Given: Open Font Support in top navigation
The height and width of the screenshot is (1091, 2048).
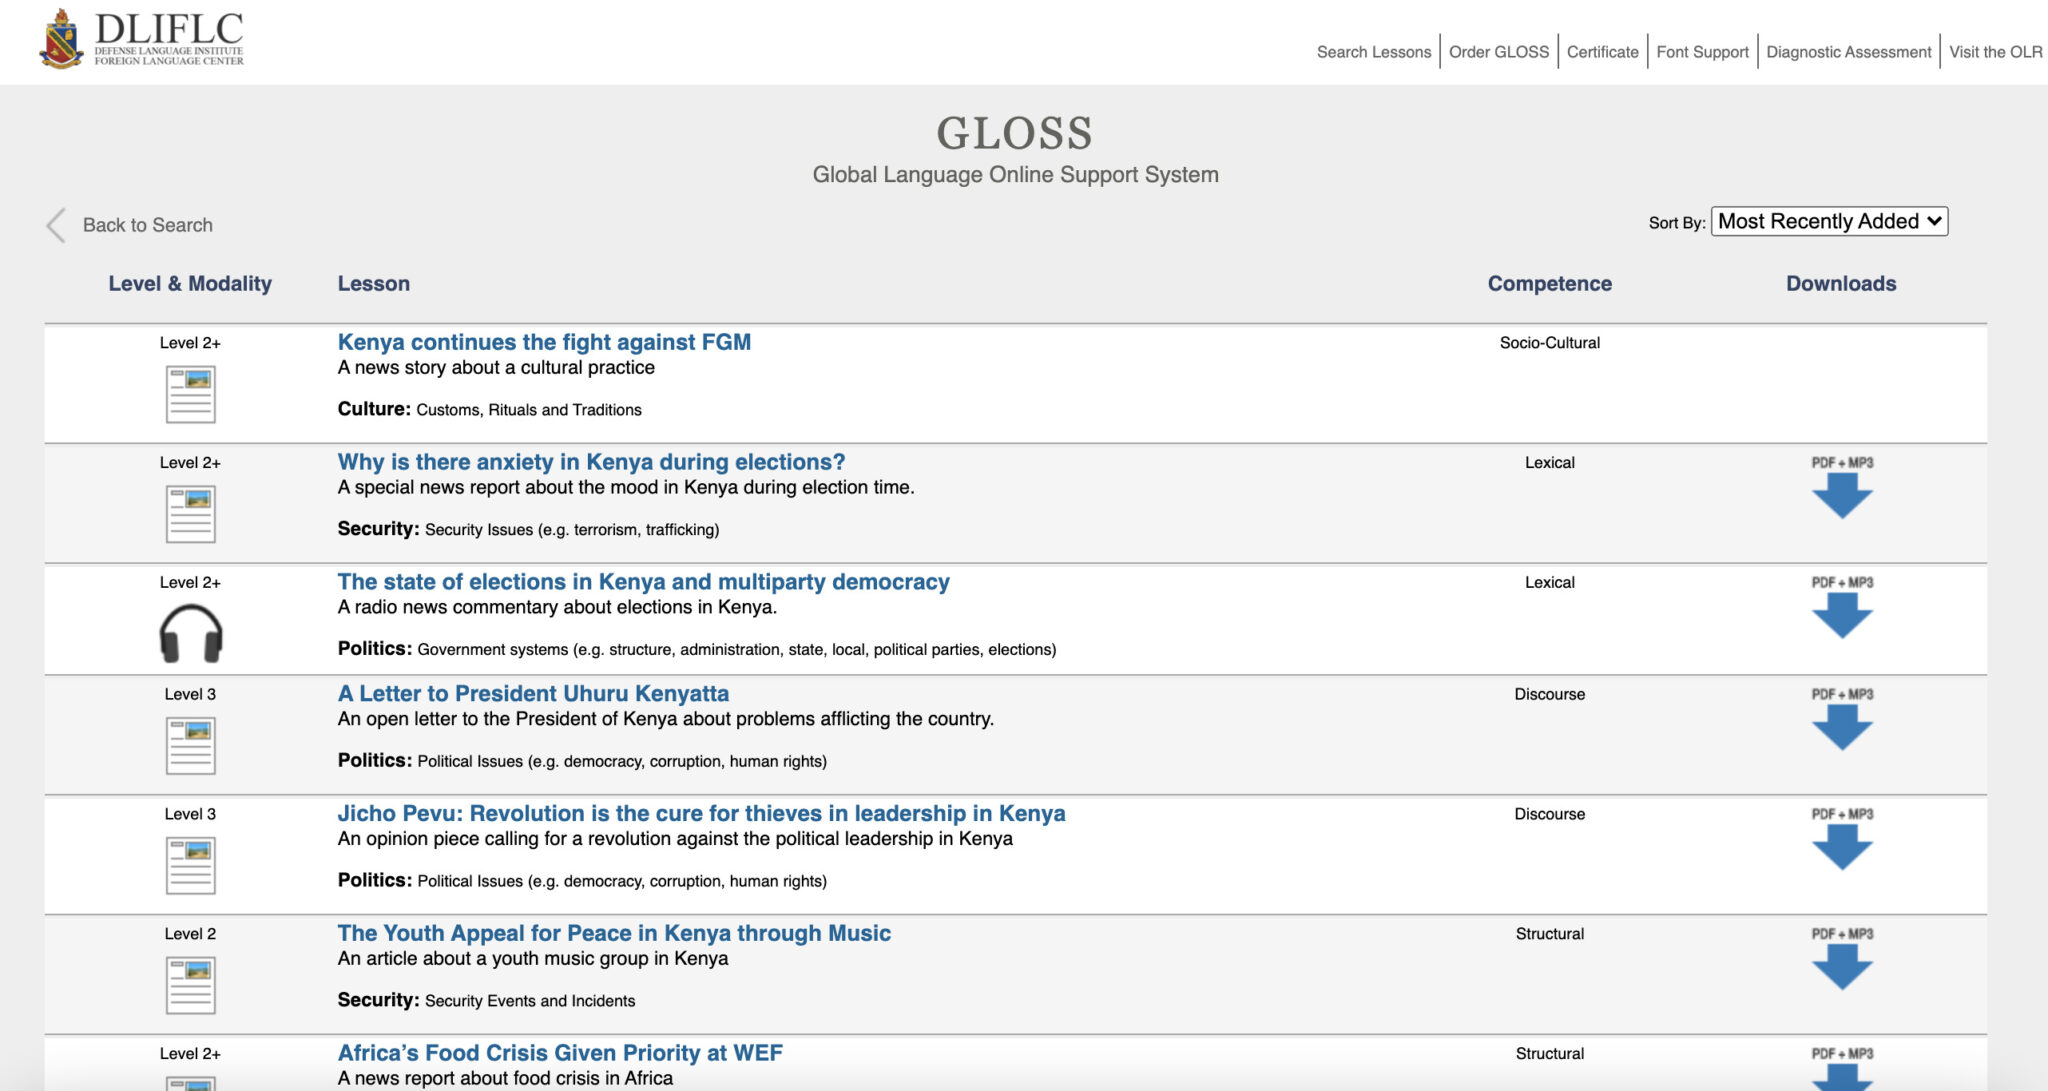Looking at the screenshot, I should click(x=1702, y=52).
